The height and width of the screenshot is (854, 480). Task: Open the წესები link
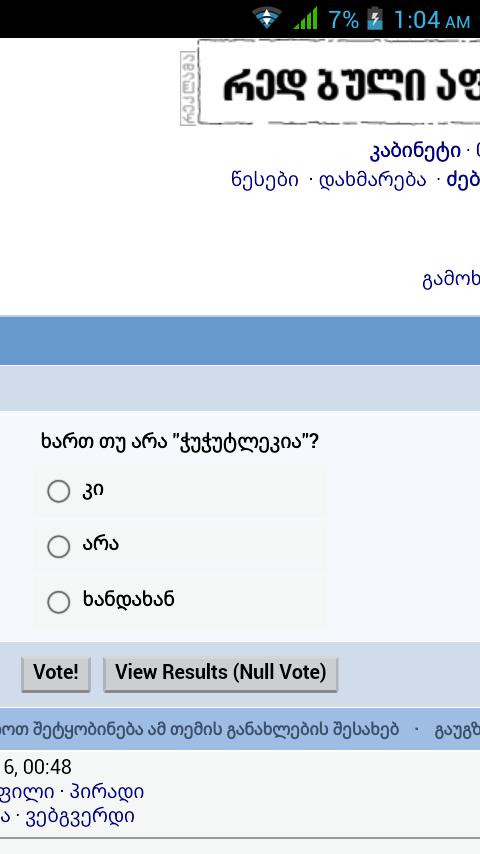265,179
